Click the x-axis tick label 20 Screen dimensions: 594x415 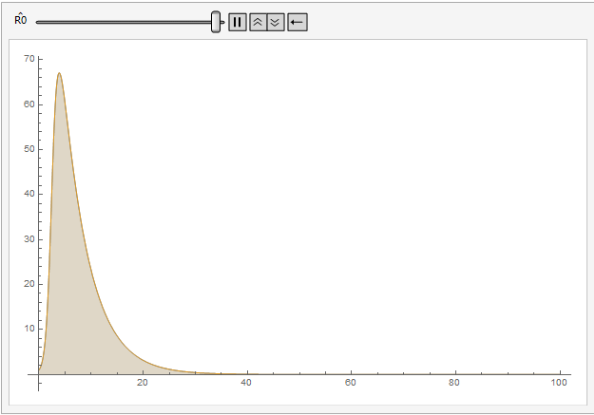click(x=142, y=382)
